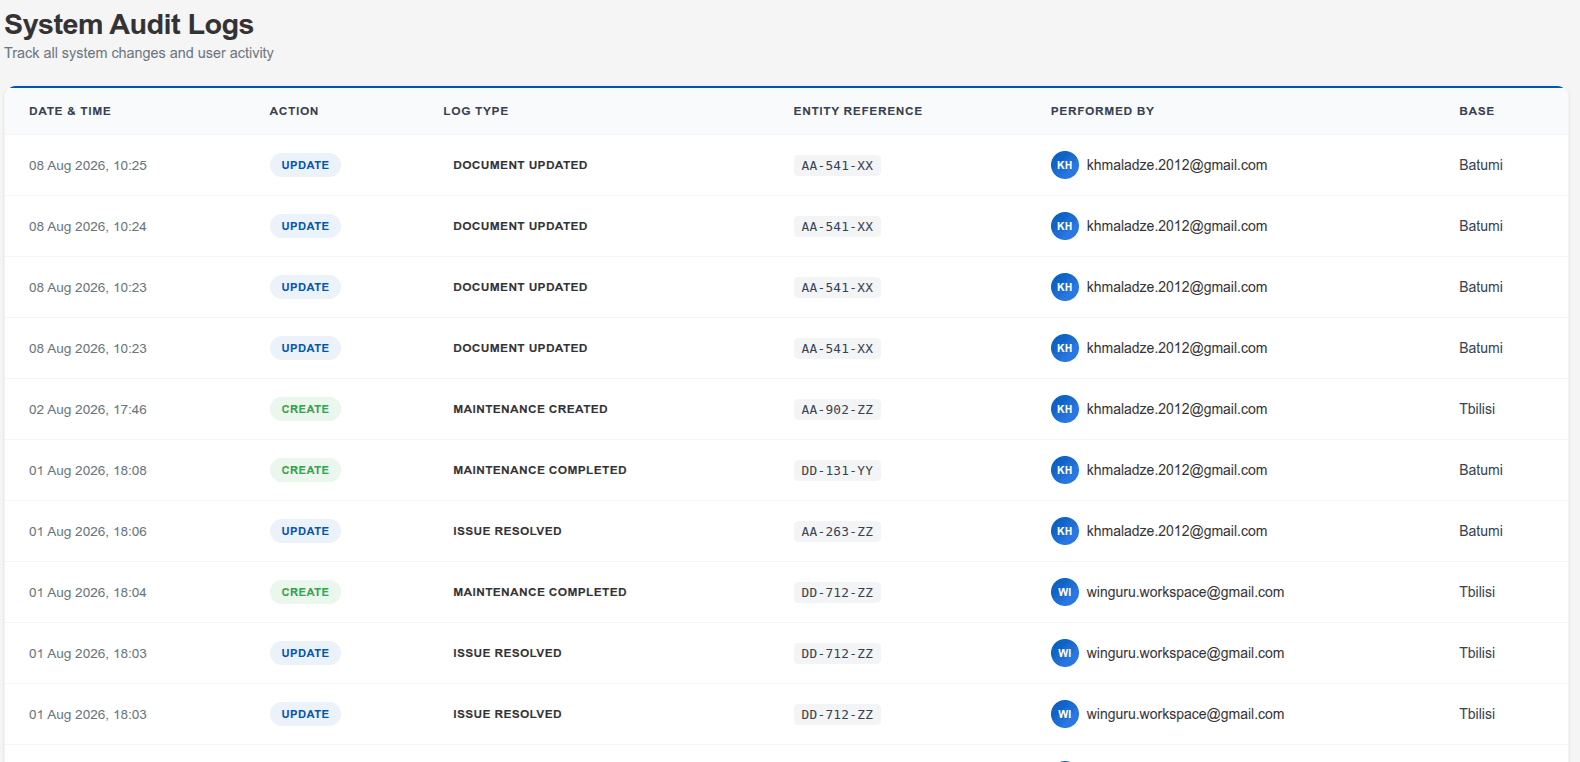Select Batumi in the 18:08 row
Viewport: 1580px width, 762px height.
pos(1480,470)
